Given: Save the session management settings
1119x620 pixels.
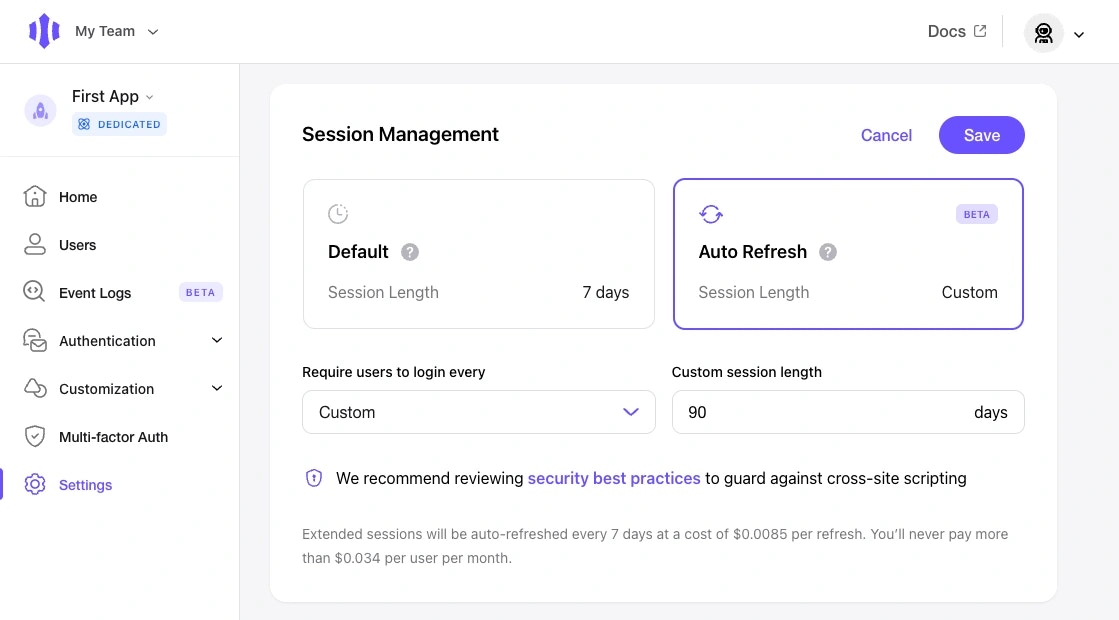Looking at the screenshot, I should pos(981,135).
